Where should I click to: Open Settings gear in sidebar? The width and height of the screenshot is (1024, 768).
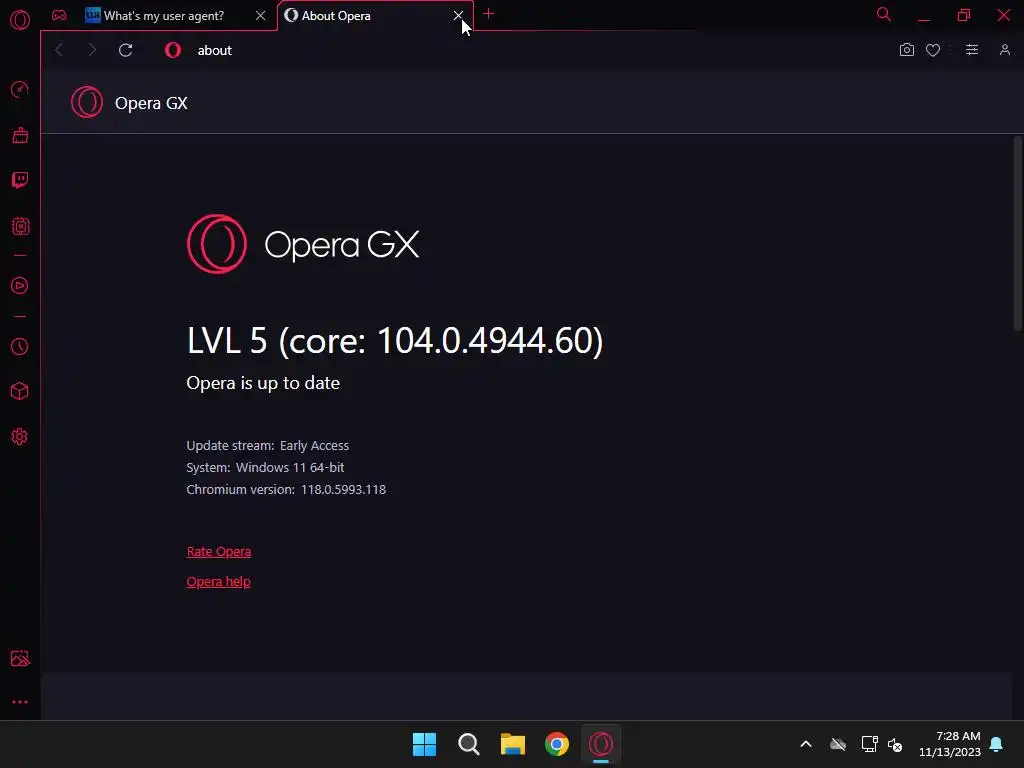click(20, 437)
